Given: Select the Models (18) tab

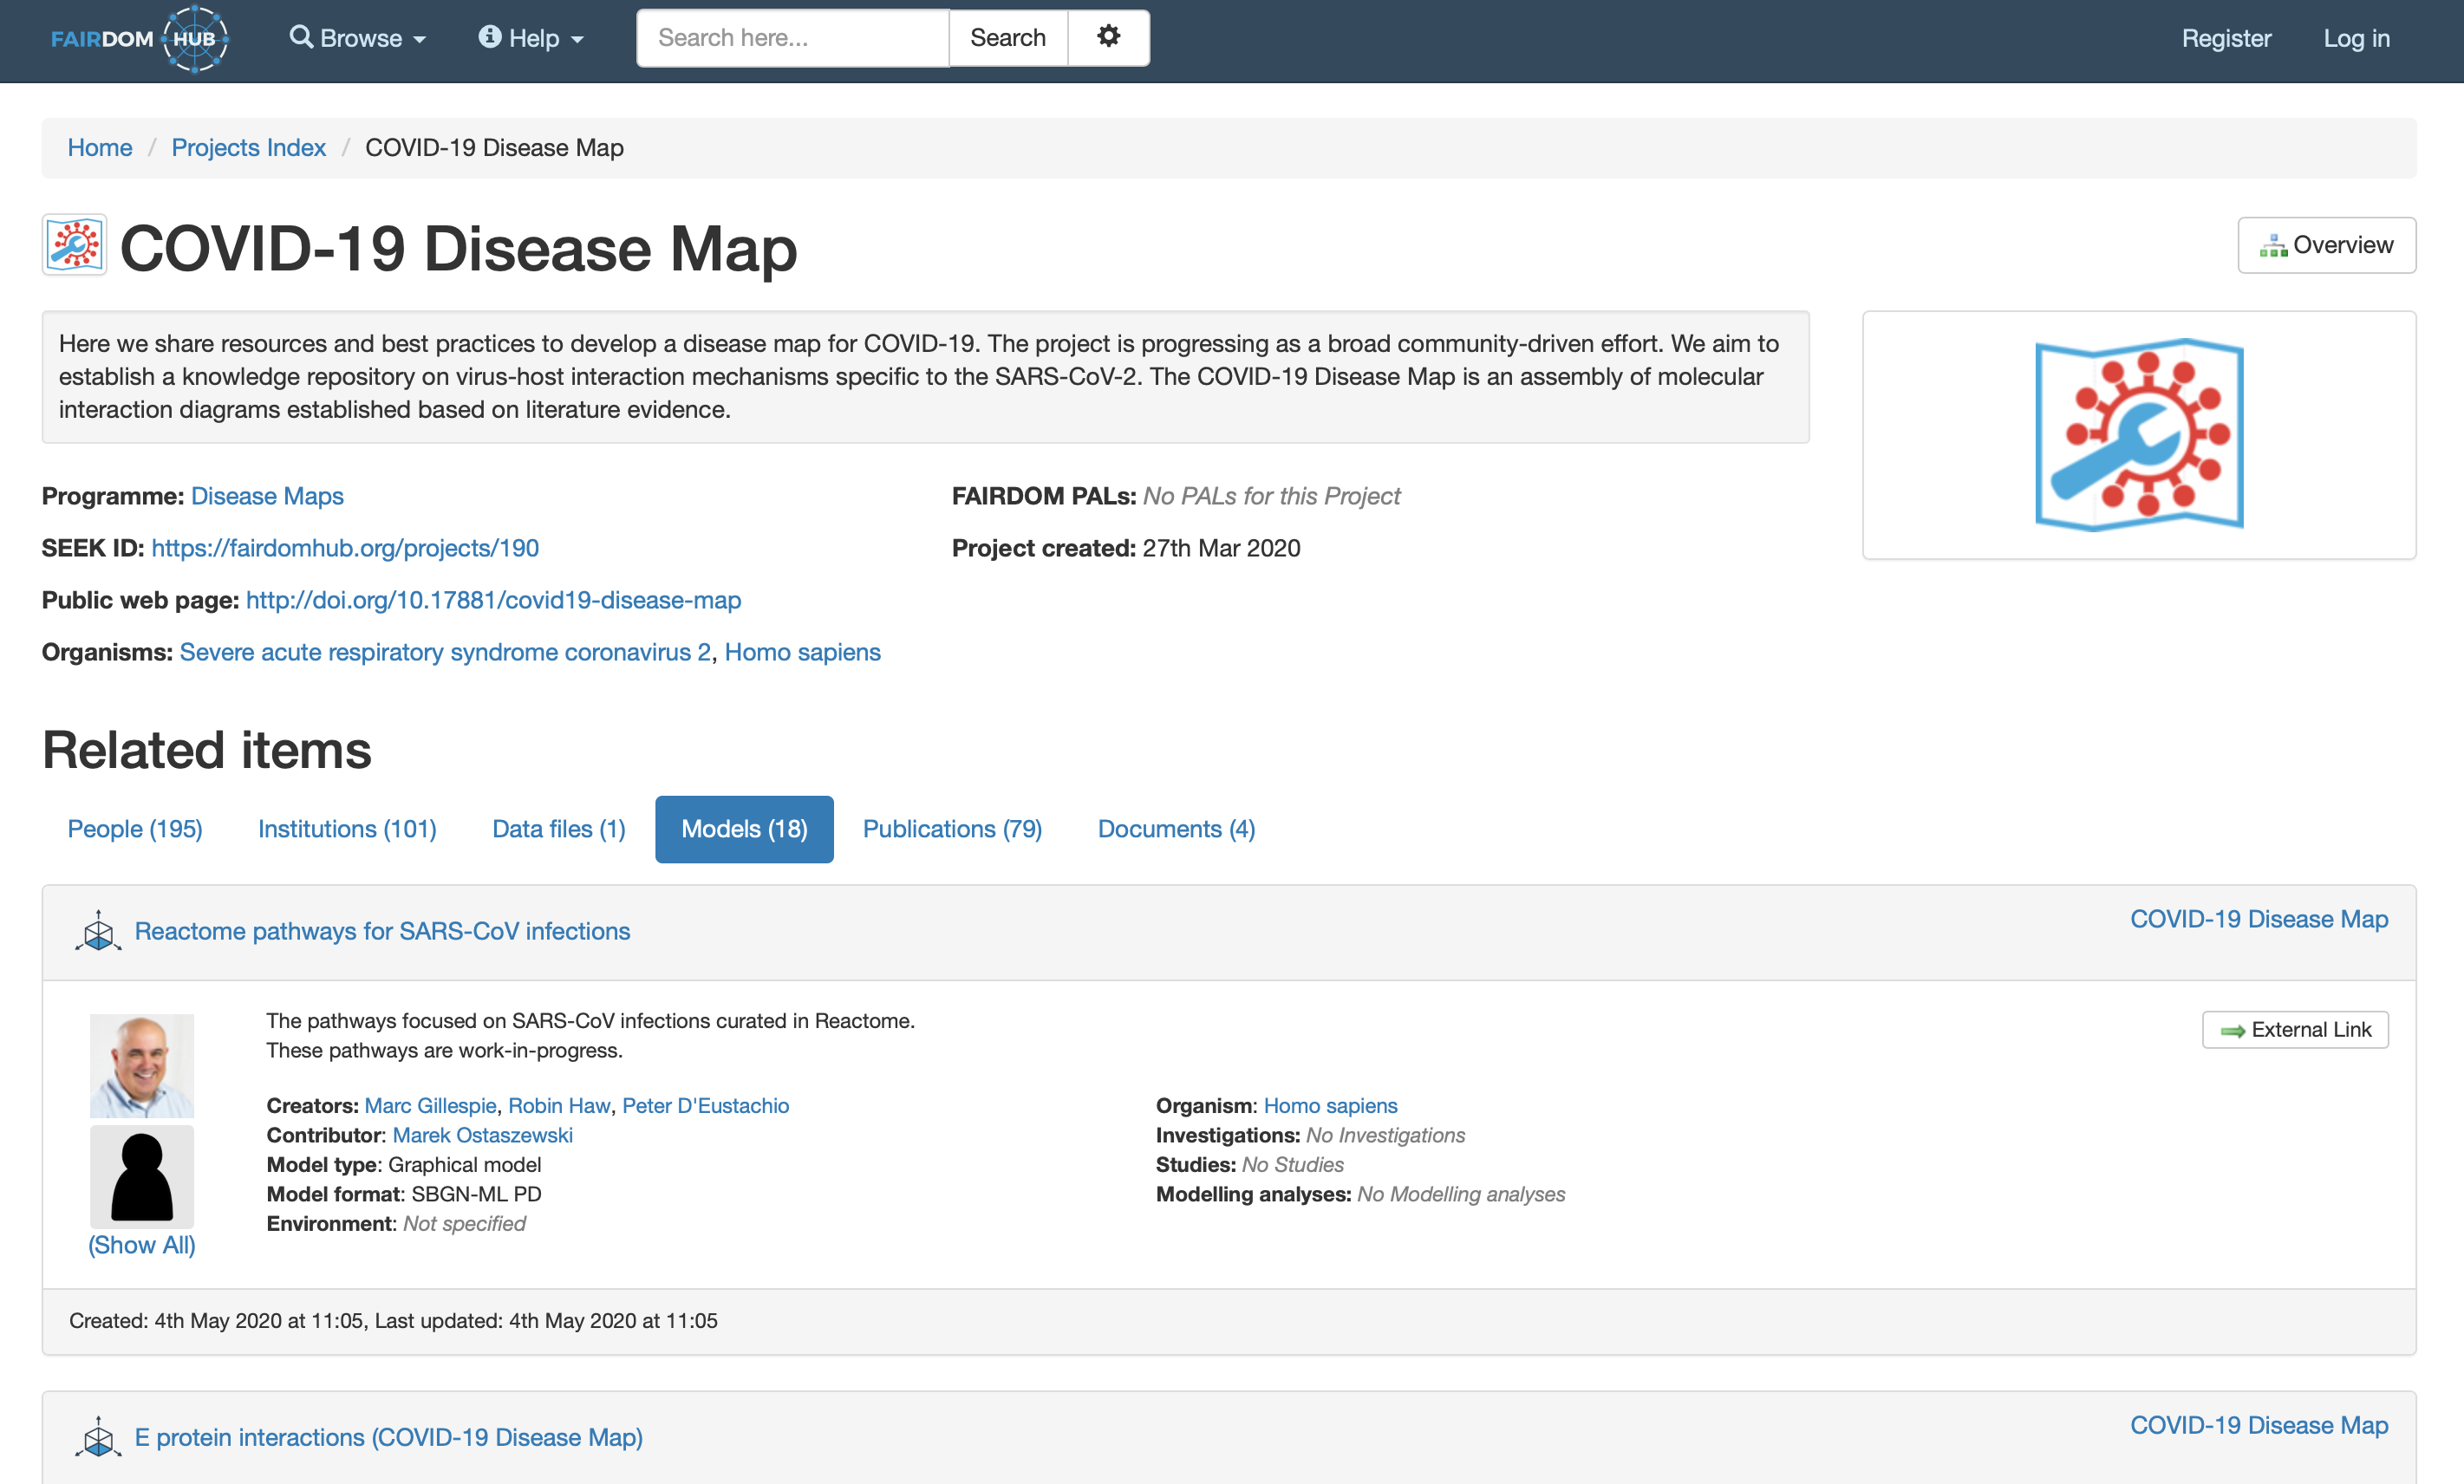Looking at the screenshot, I should coord(745,829).
